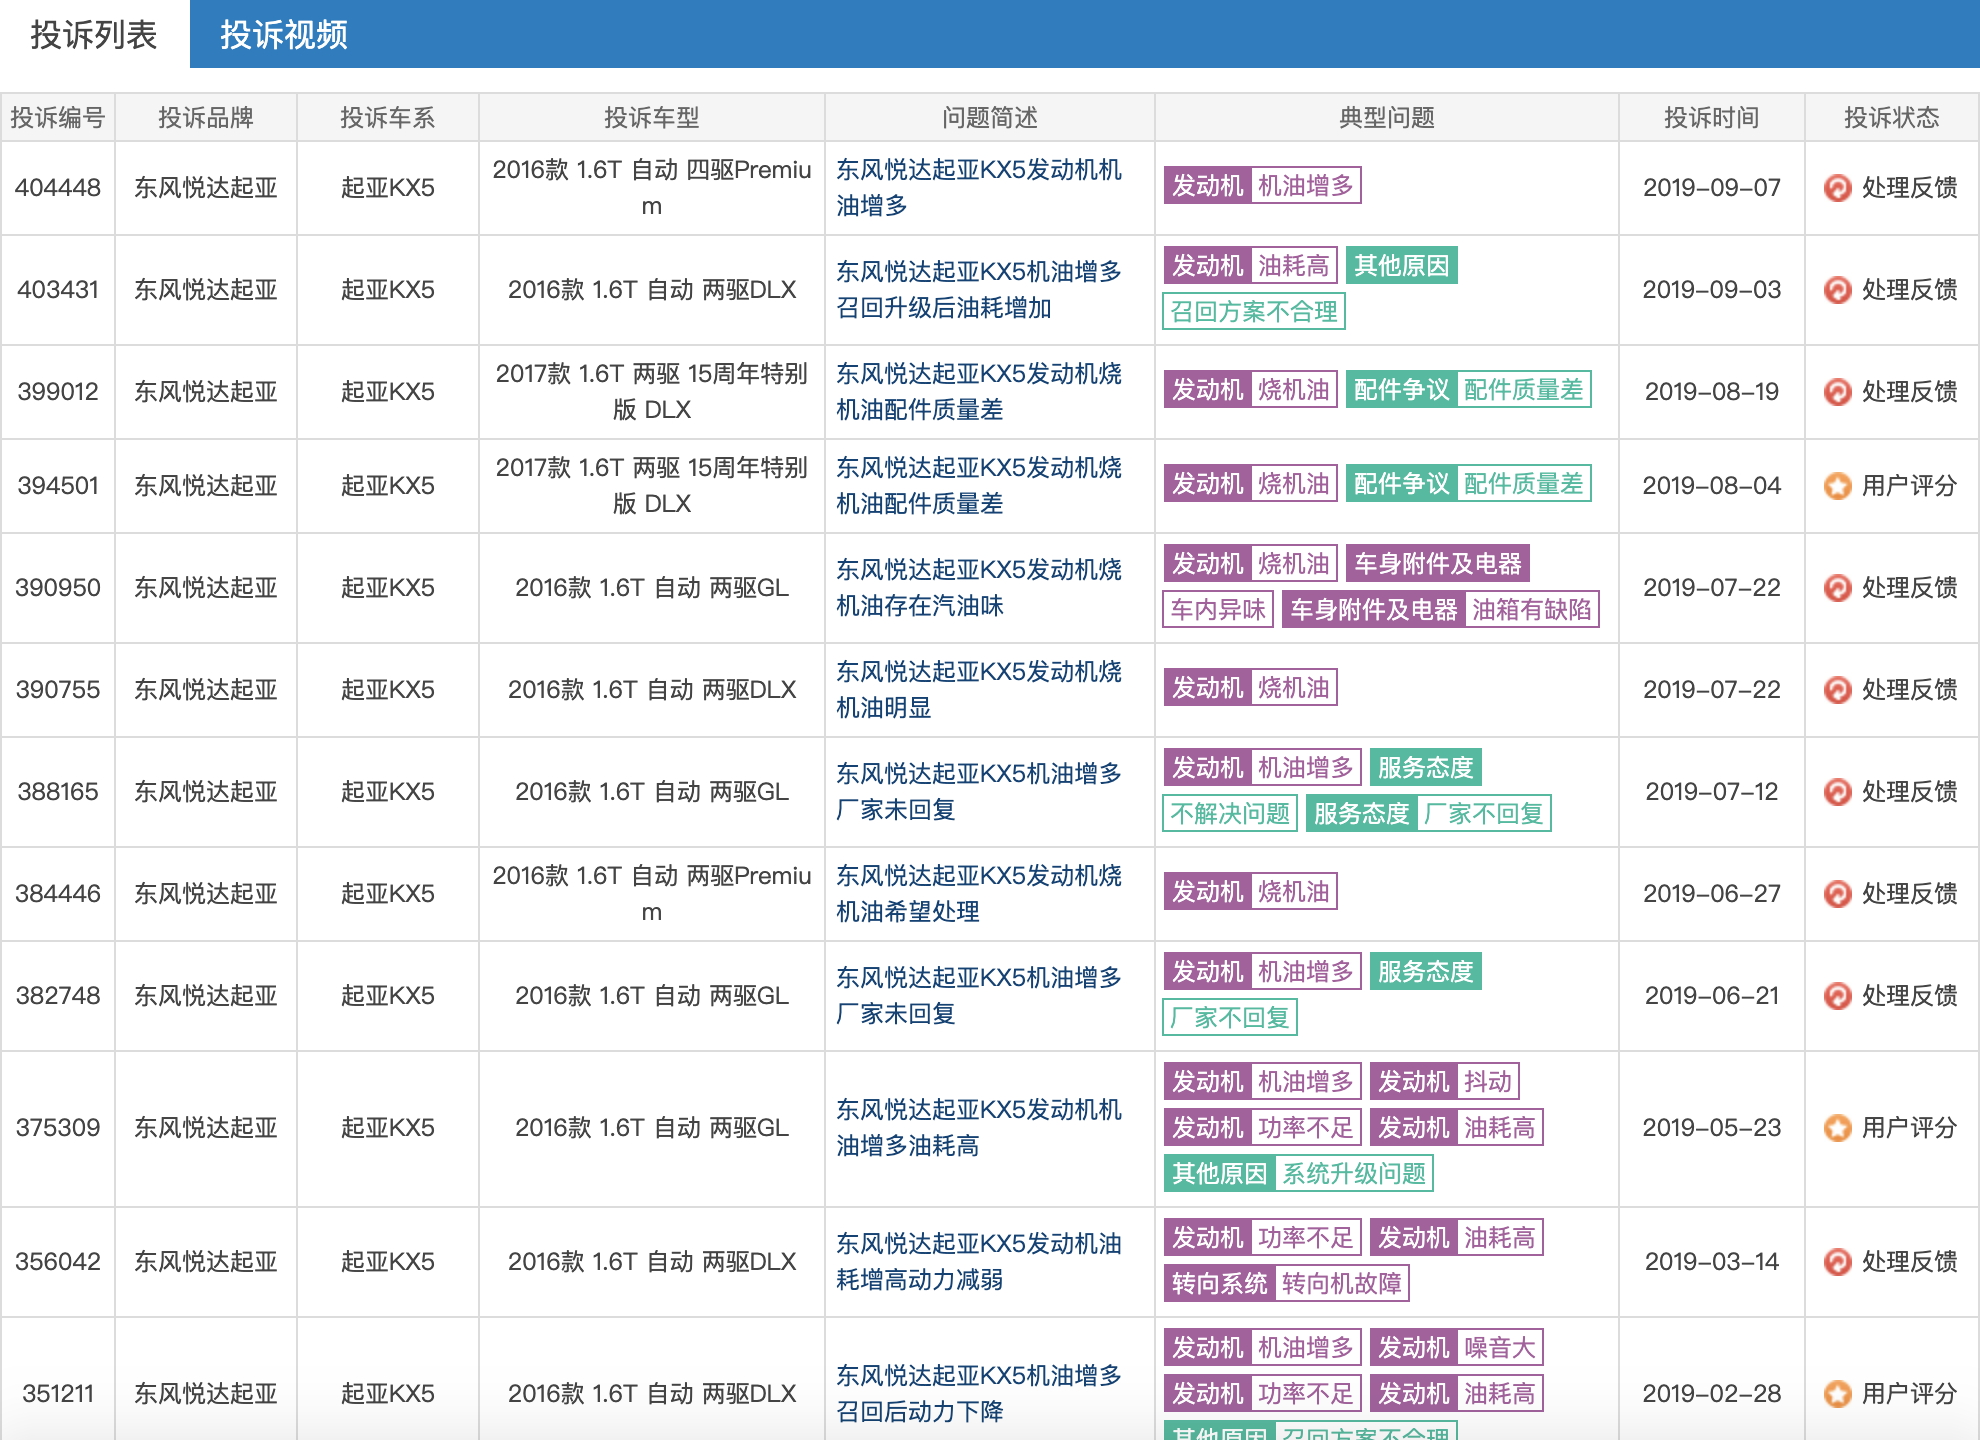This screenshot has width=1980, height=1440.
Task: Click model 2016款 1.6T 自动 四驱Premium
Action: coord(652,188)
